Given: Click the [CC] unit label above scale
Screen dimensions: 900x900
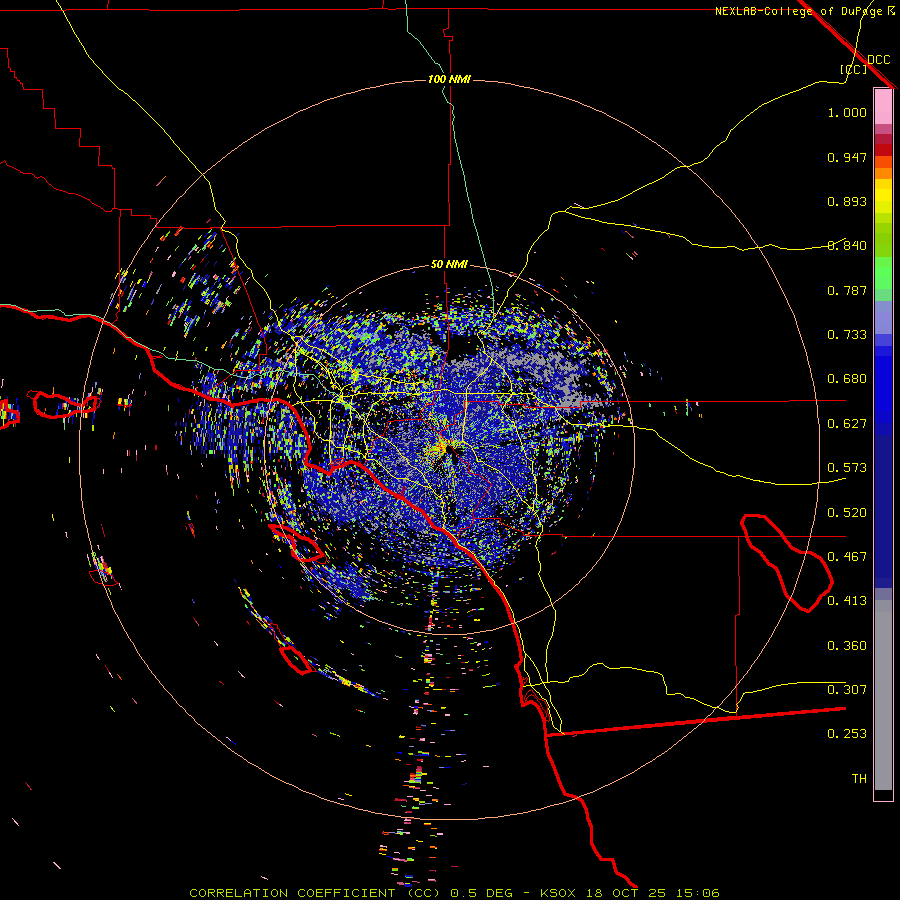Looking at the screenshot, I should 853,69.
